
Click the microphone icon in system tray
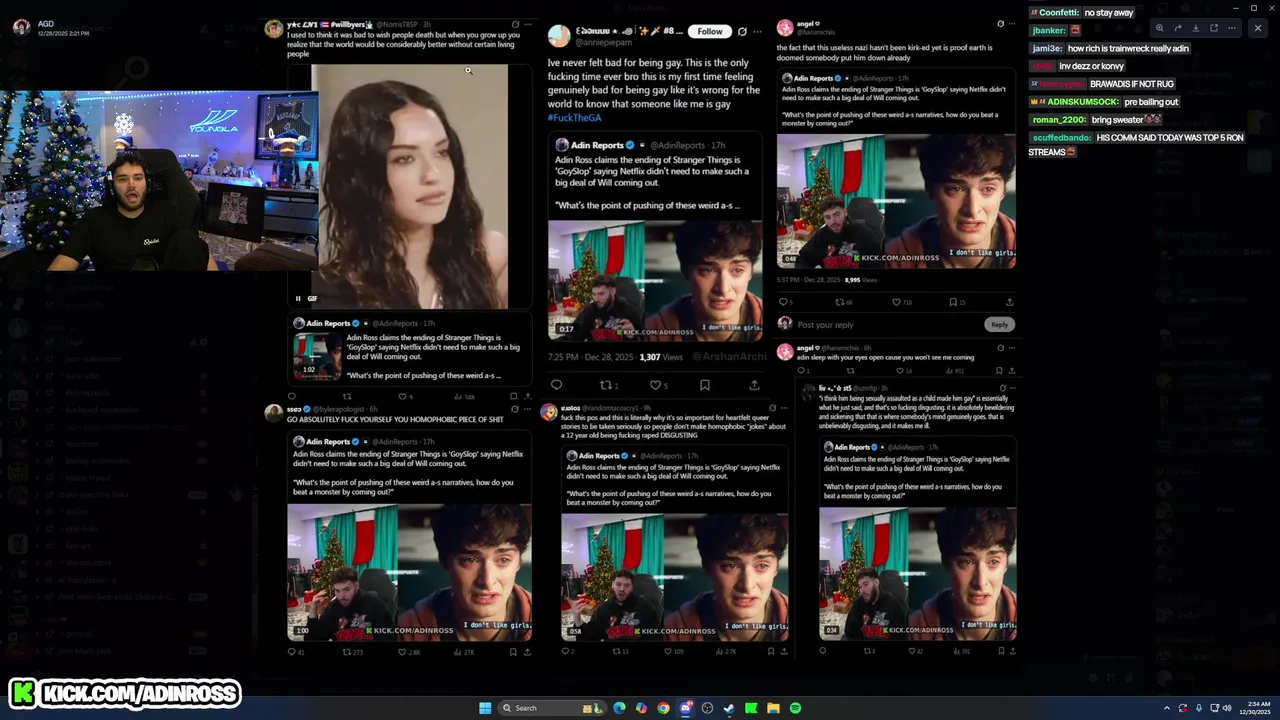coord(1199,708)
